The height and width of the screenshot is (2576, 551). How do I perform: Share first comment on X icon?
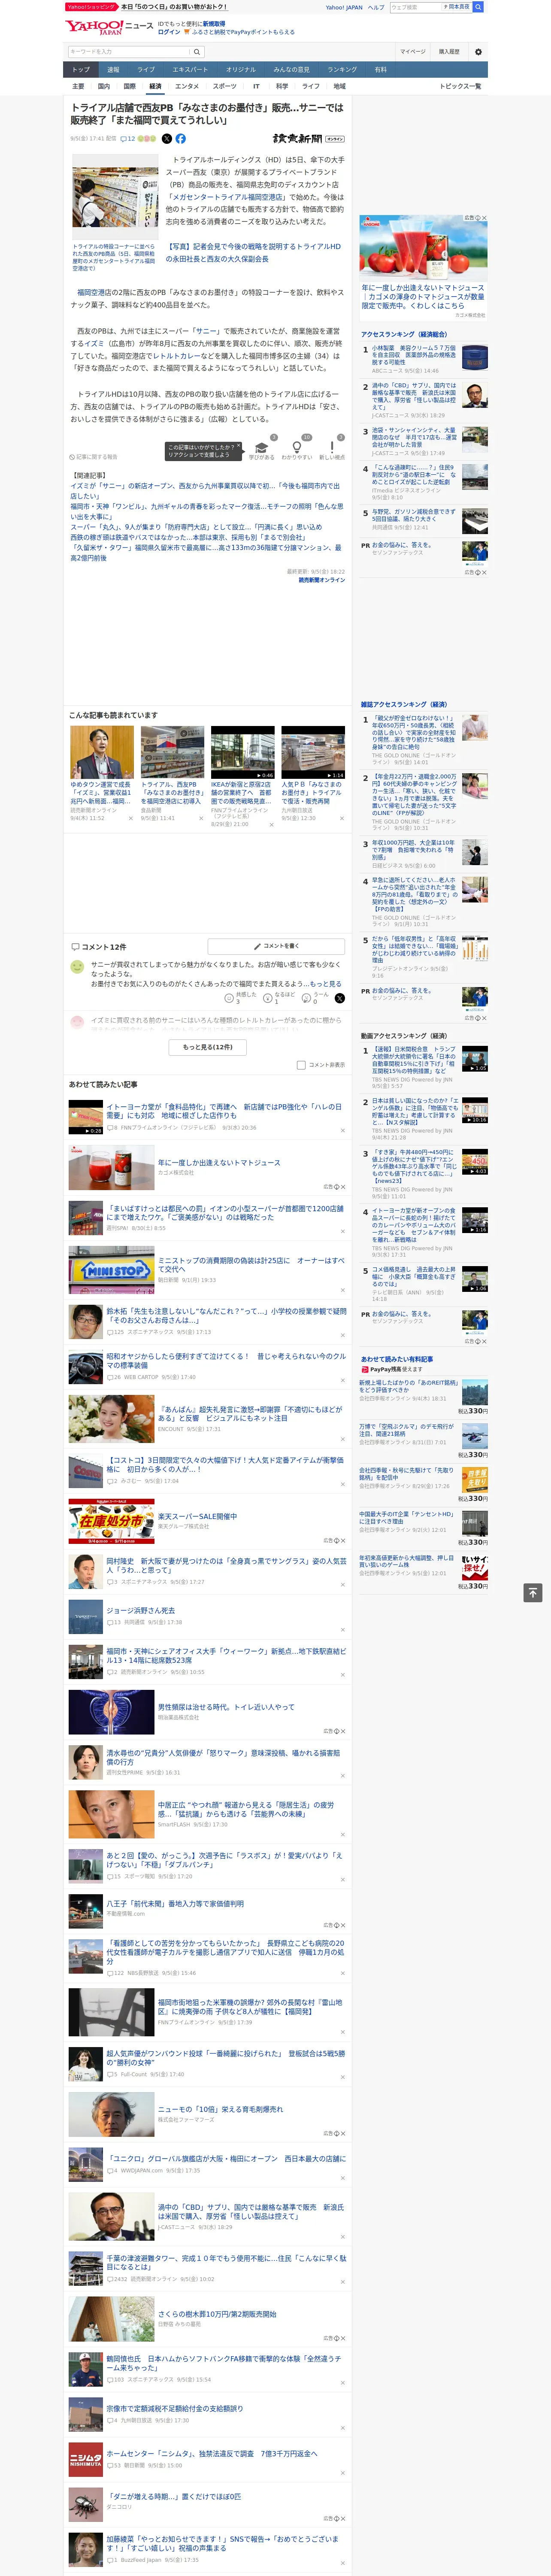pyautogui.click(x=339, y=998)
